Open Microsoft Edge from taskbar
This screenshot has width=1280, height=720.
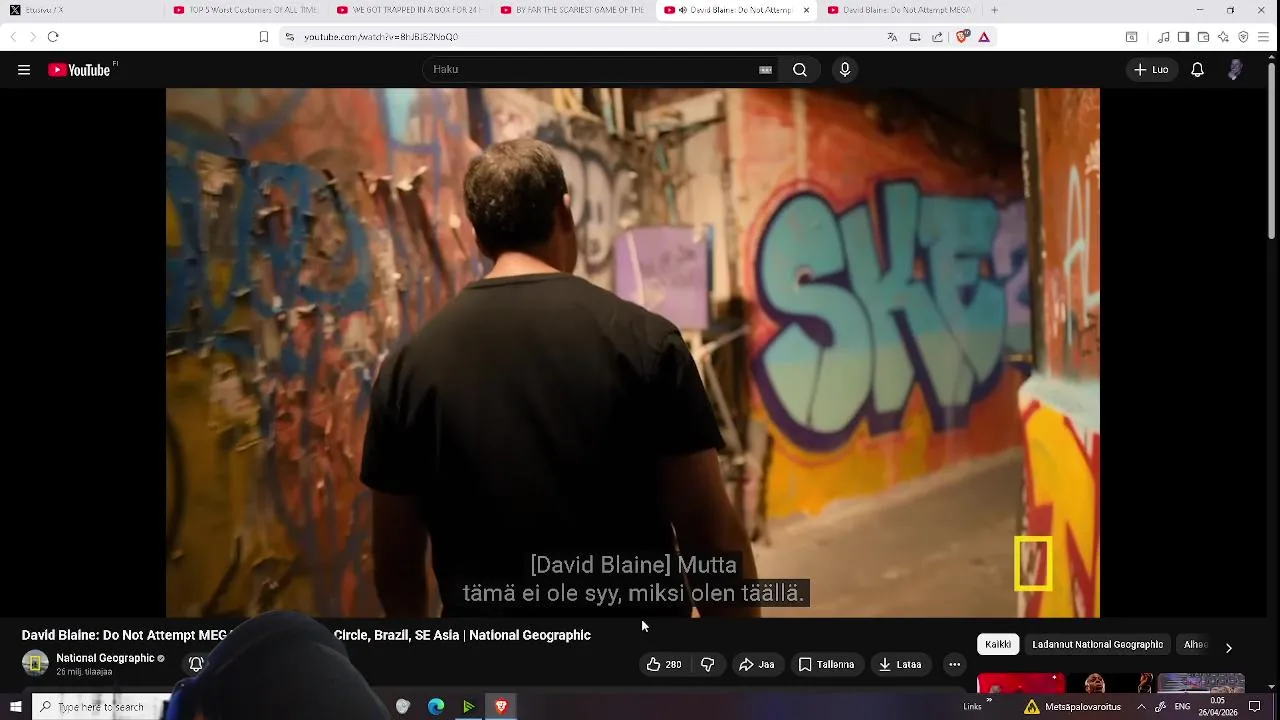pos(436,707)
